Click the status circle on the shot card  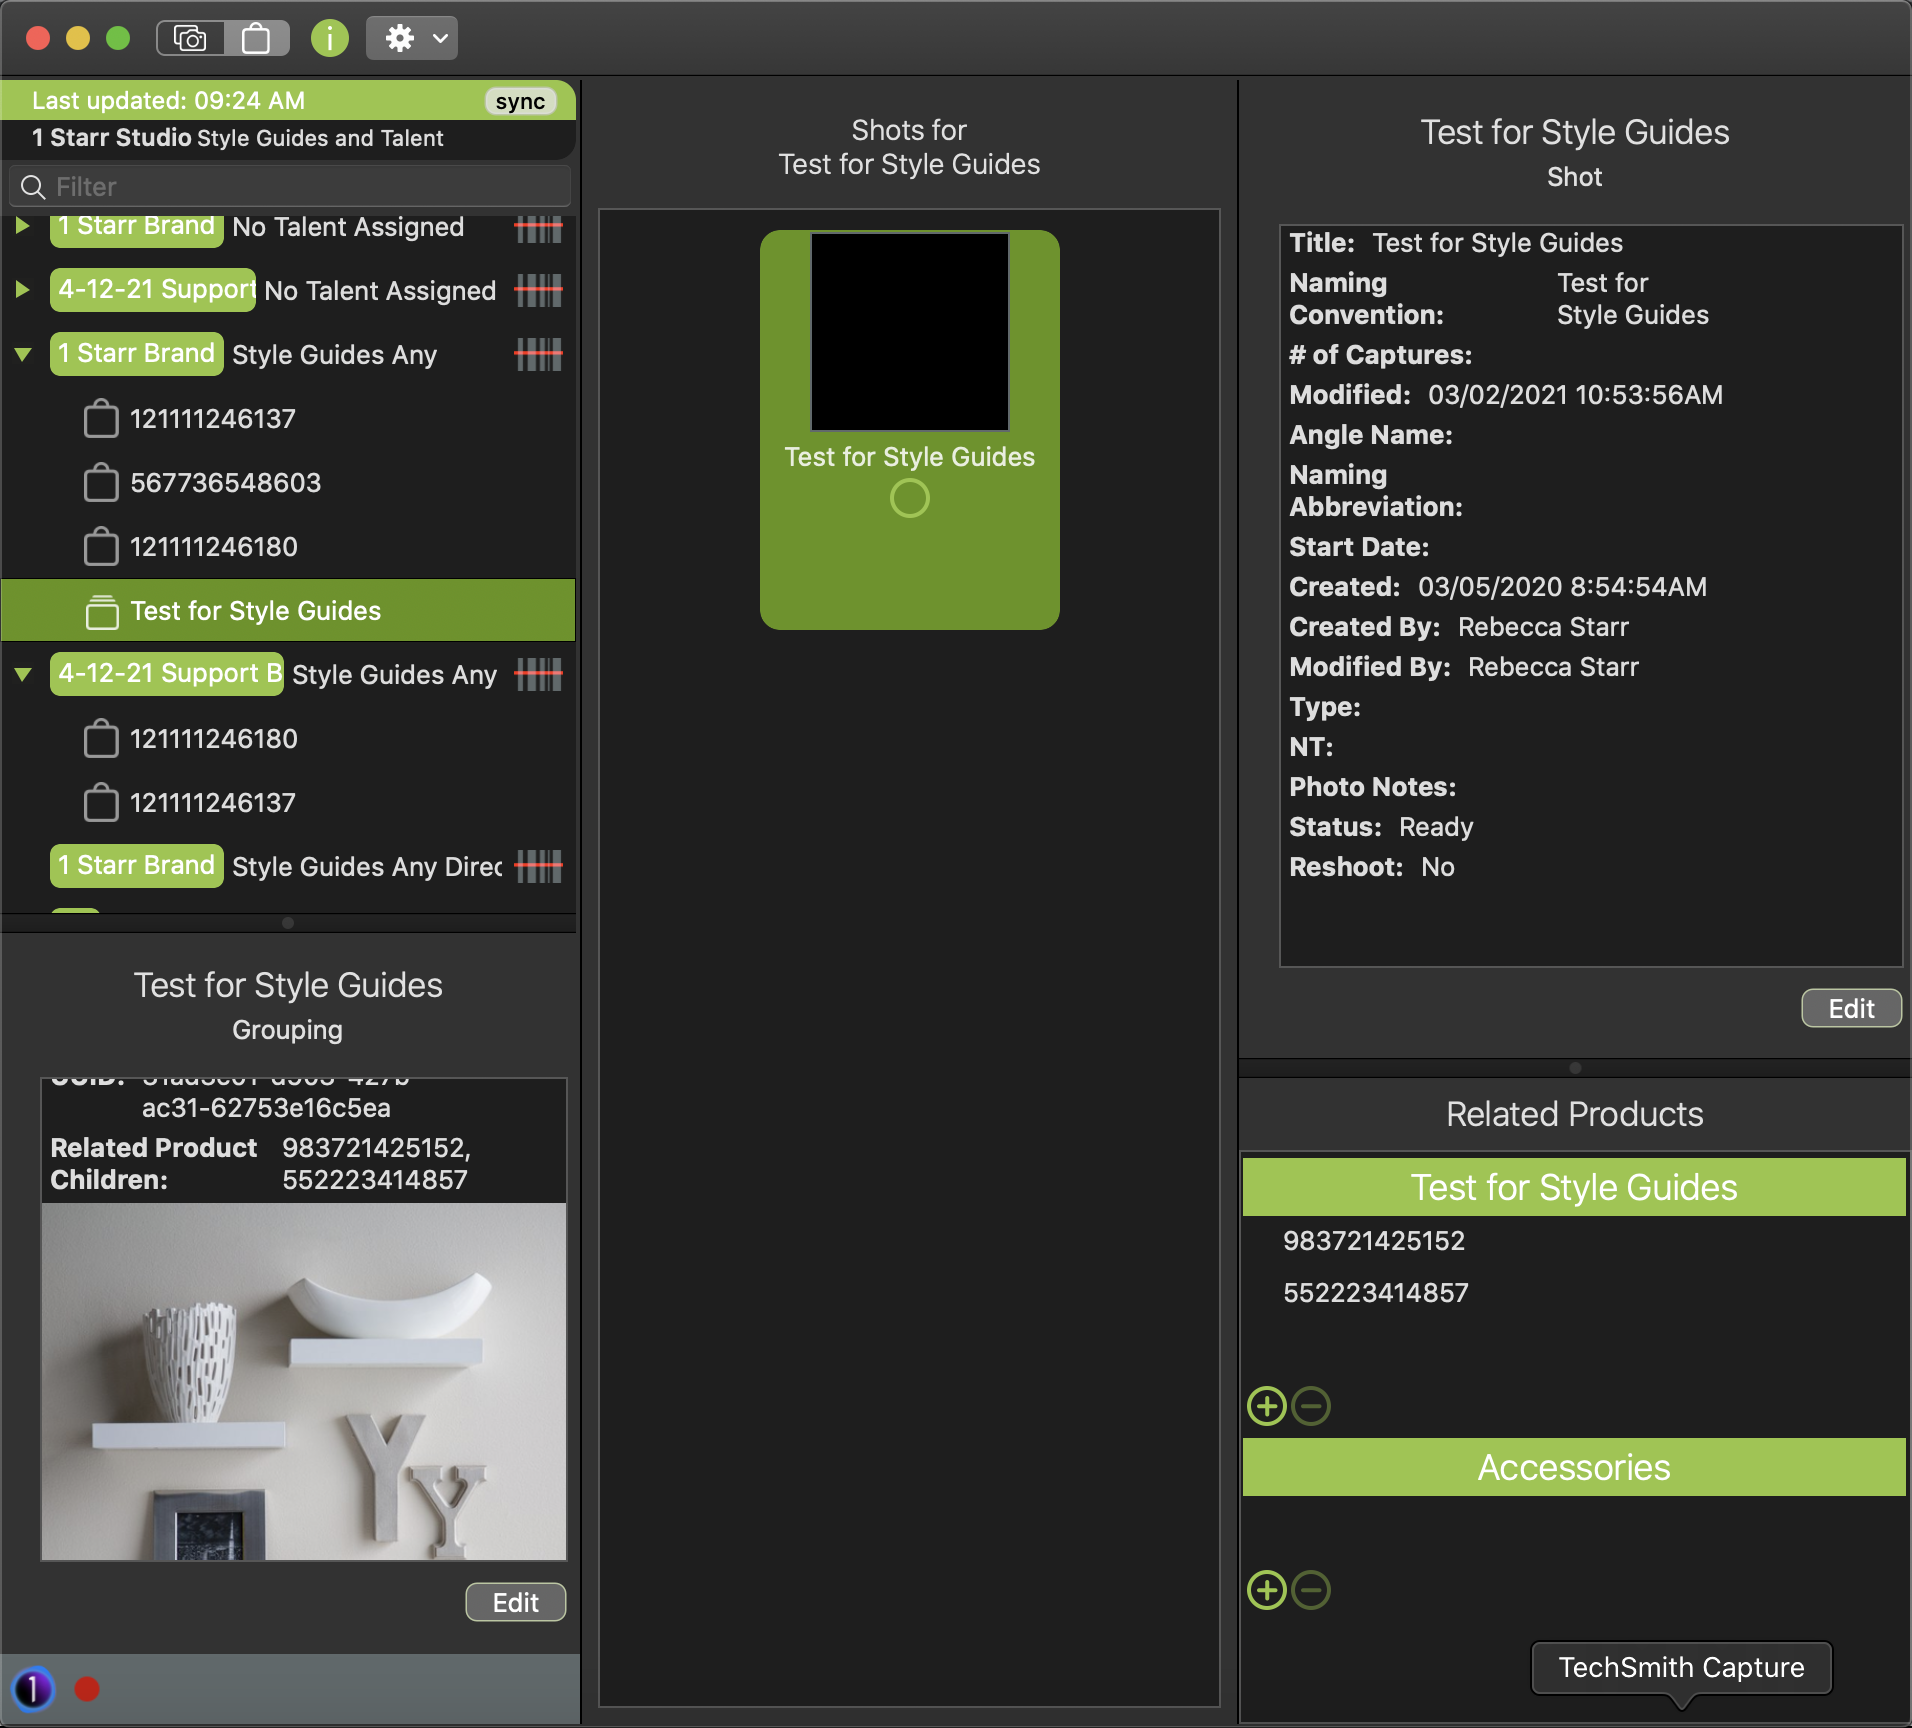tap(909, 498)
